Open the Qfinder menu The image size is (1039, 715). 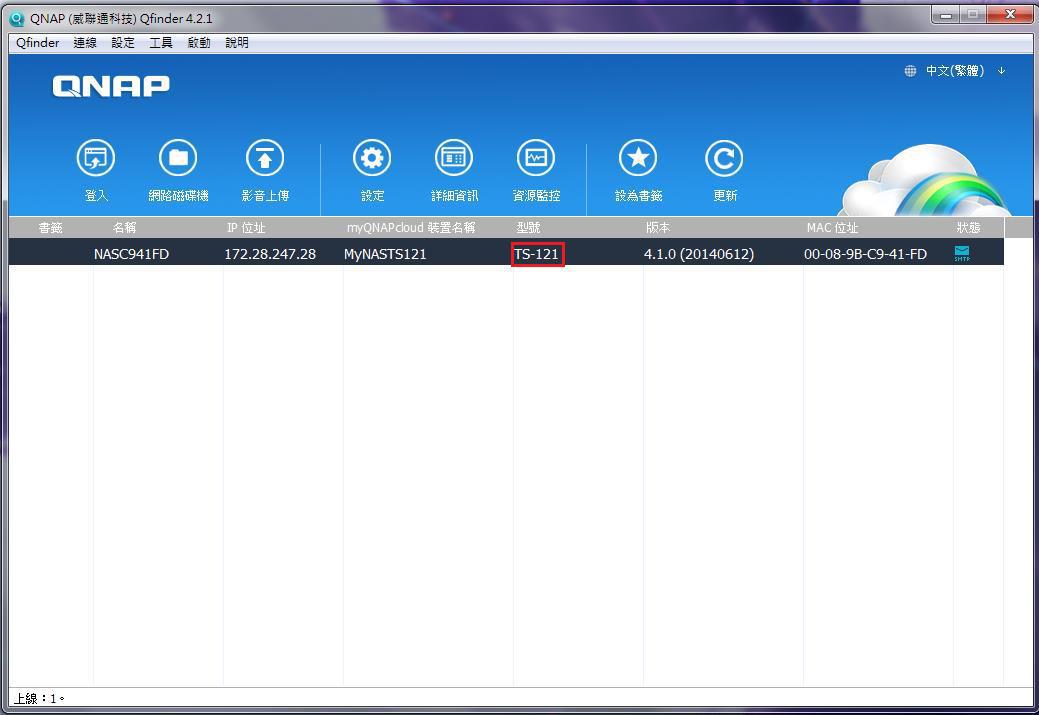37,42
